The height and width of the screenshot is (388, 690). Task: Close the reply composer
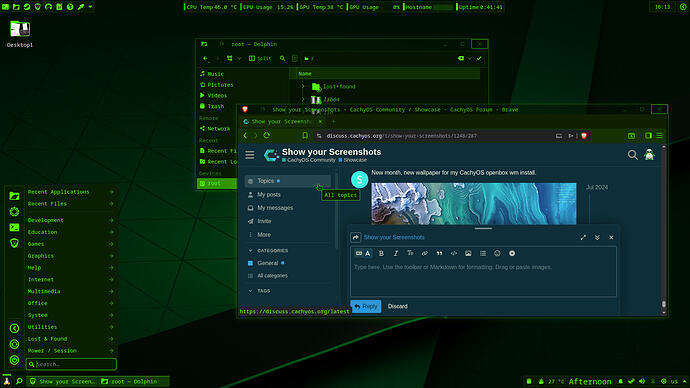click(611, 238)
